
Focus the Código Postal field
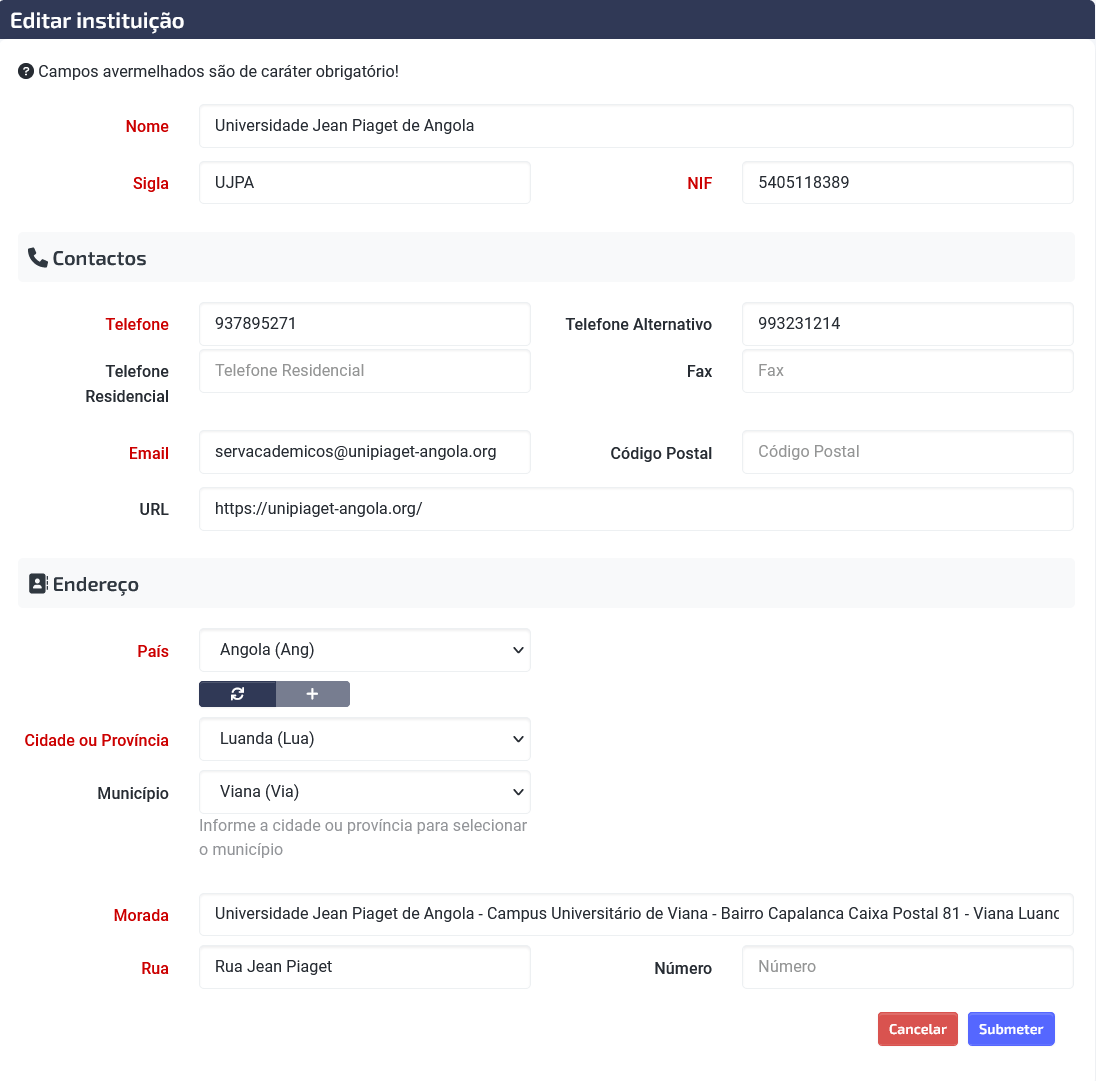click(x=907, y=452)
